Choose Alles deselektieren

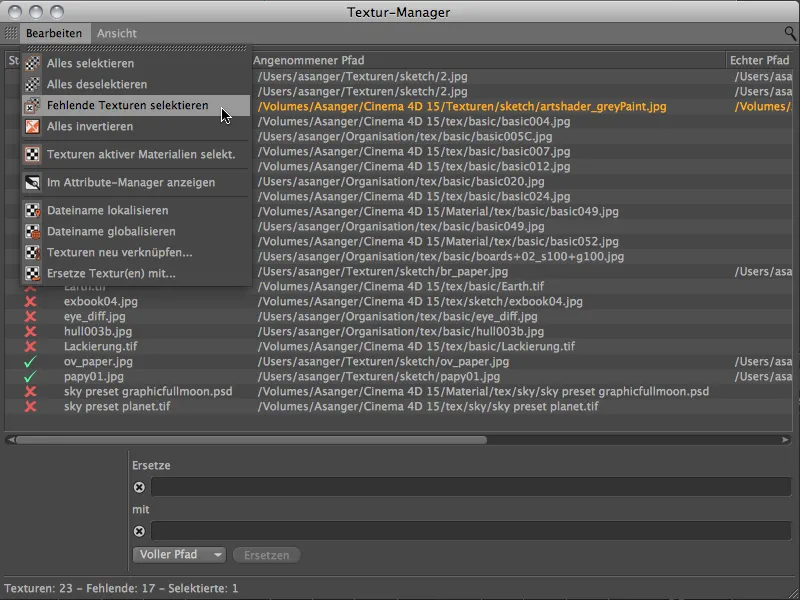(x=136, y=84)
